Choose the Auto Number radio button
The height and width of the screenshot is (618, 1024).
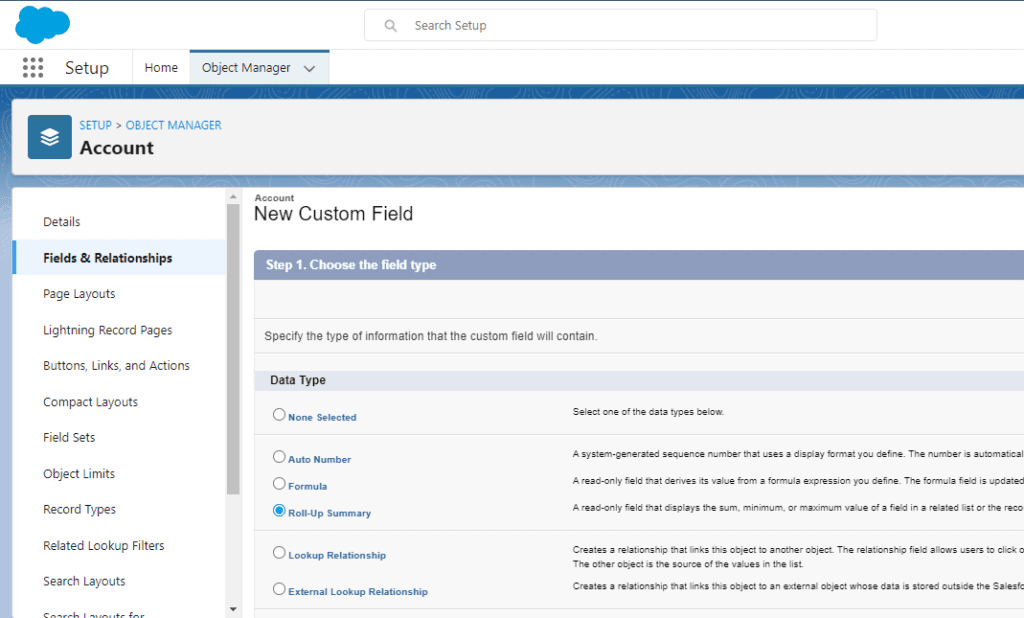(280, 457)
